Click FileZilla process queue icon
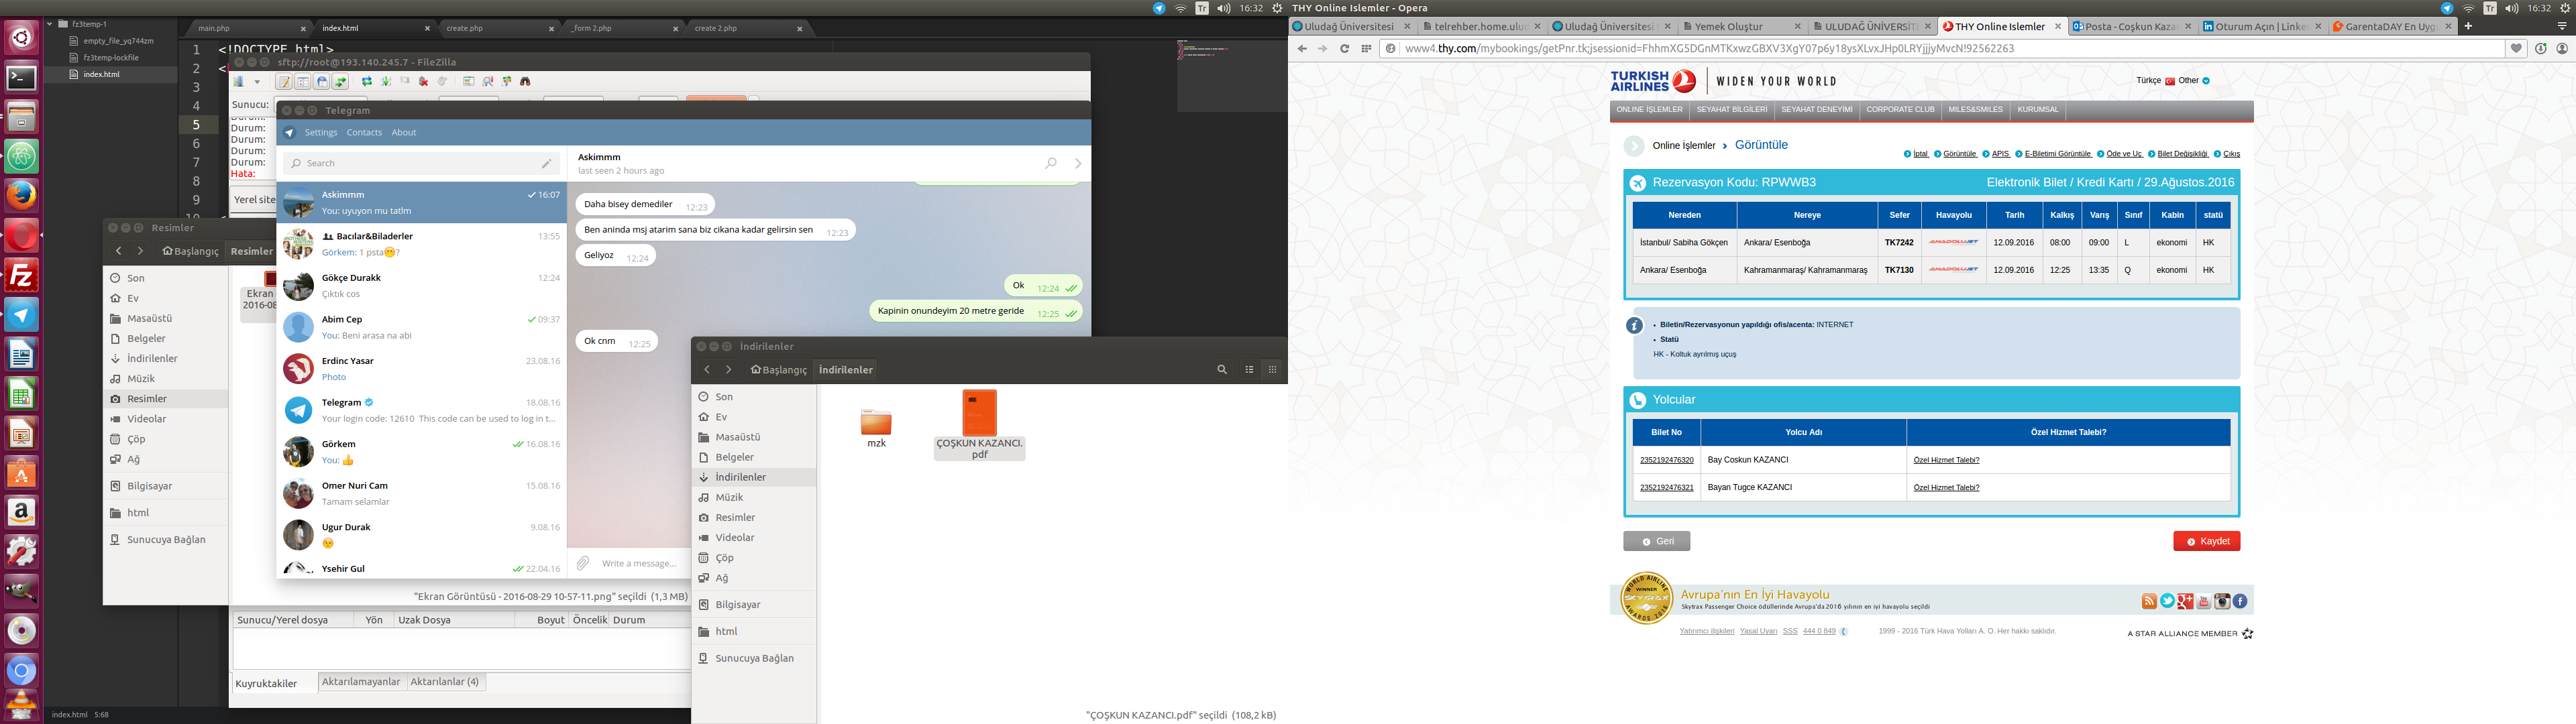The height and width of the screenshot is (724, 2576). (386, 82)
